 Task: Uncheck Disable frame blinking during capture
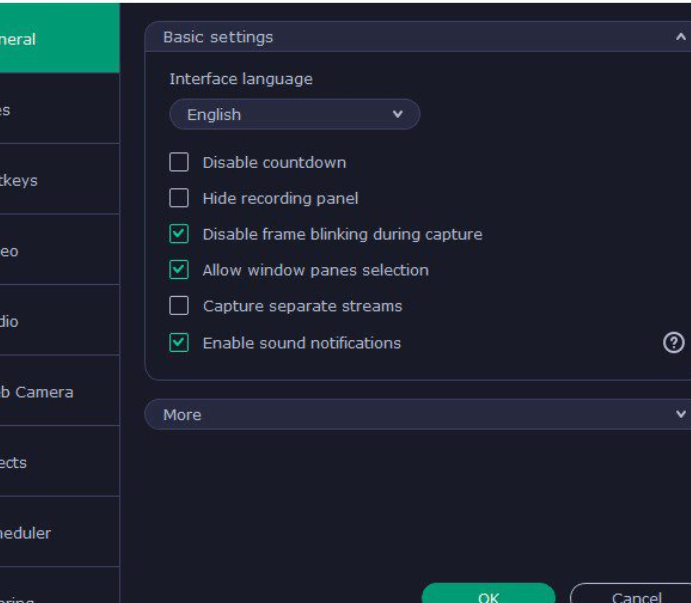[179, 234]
